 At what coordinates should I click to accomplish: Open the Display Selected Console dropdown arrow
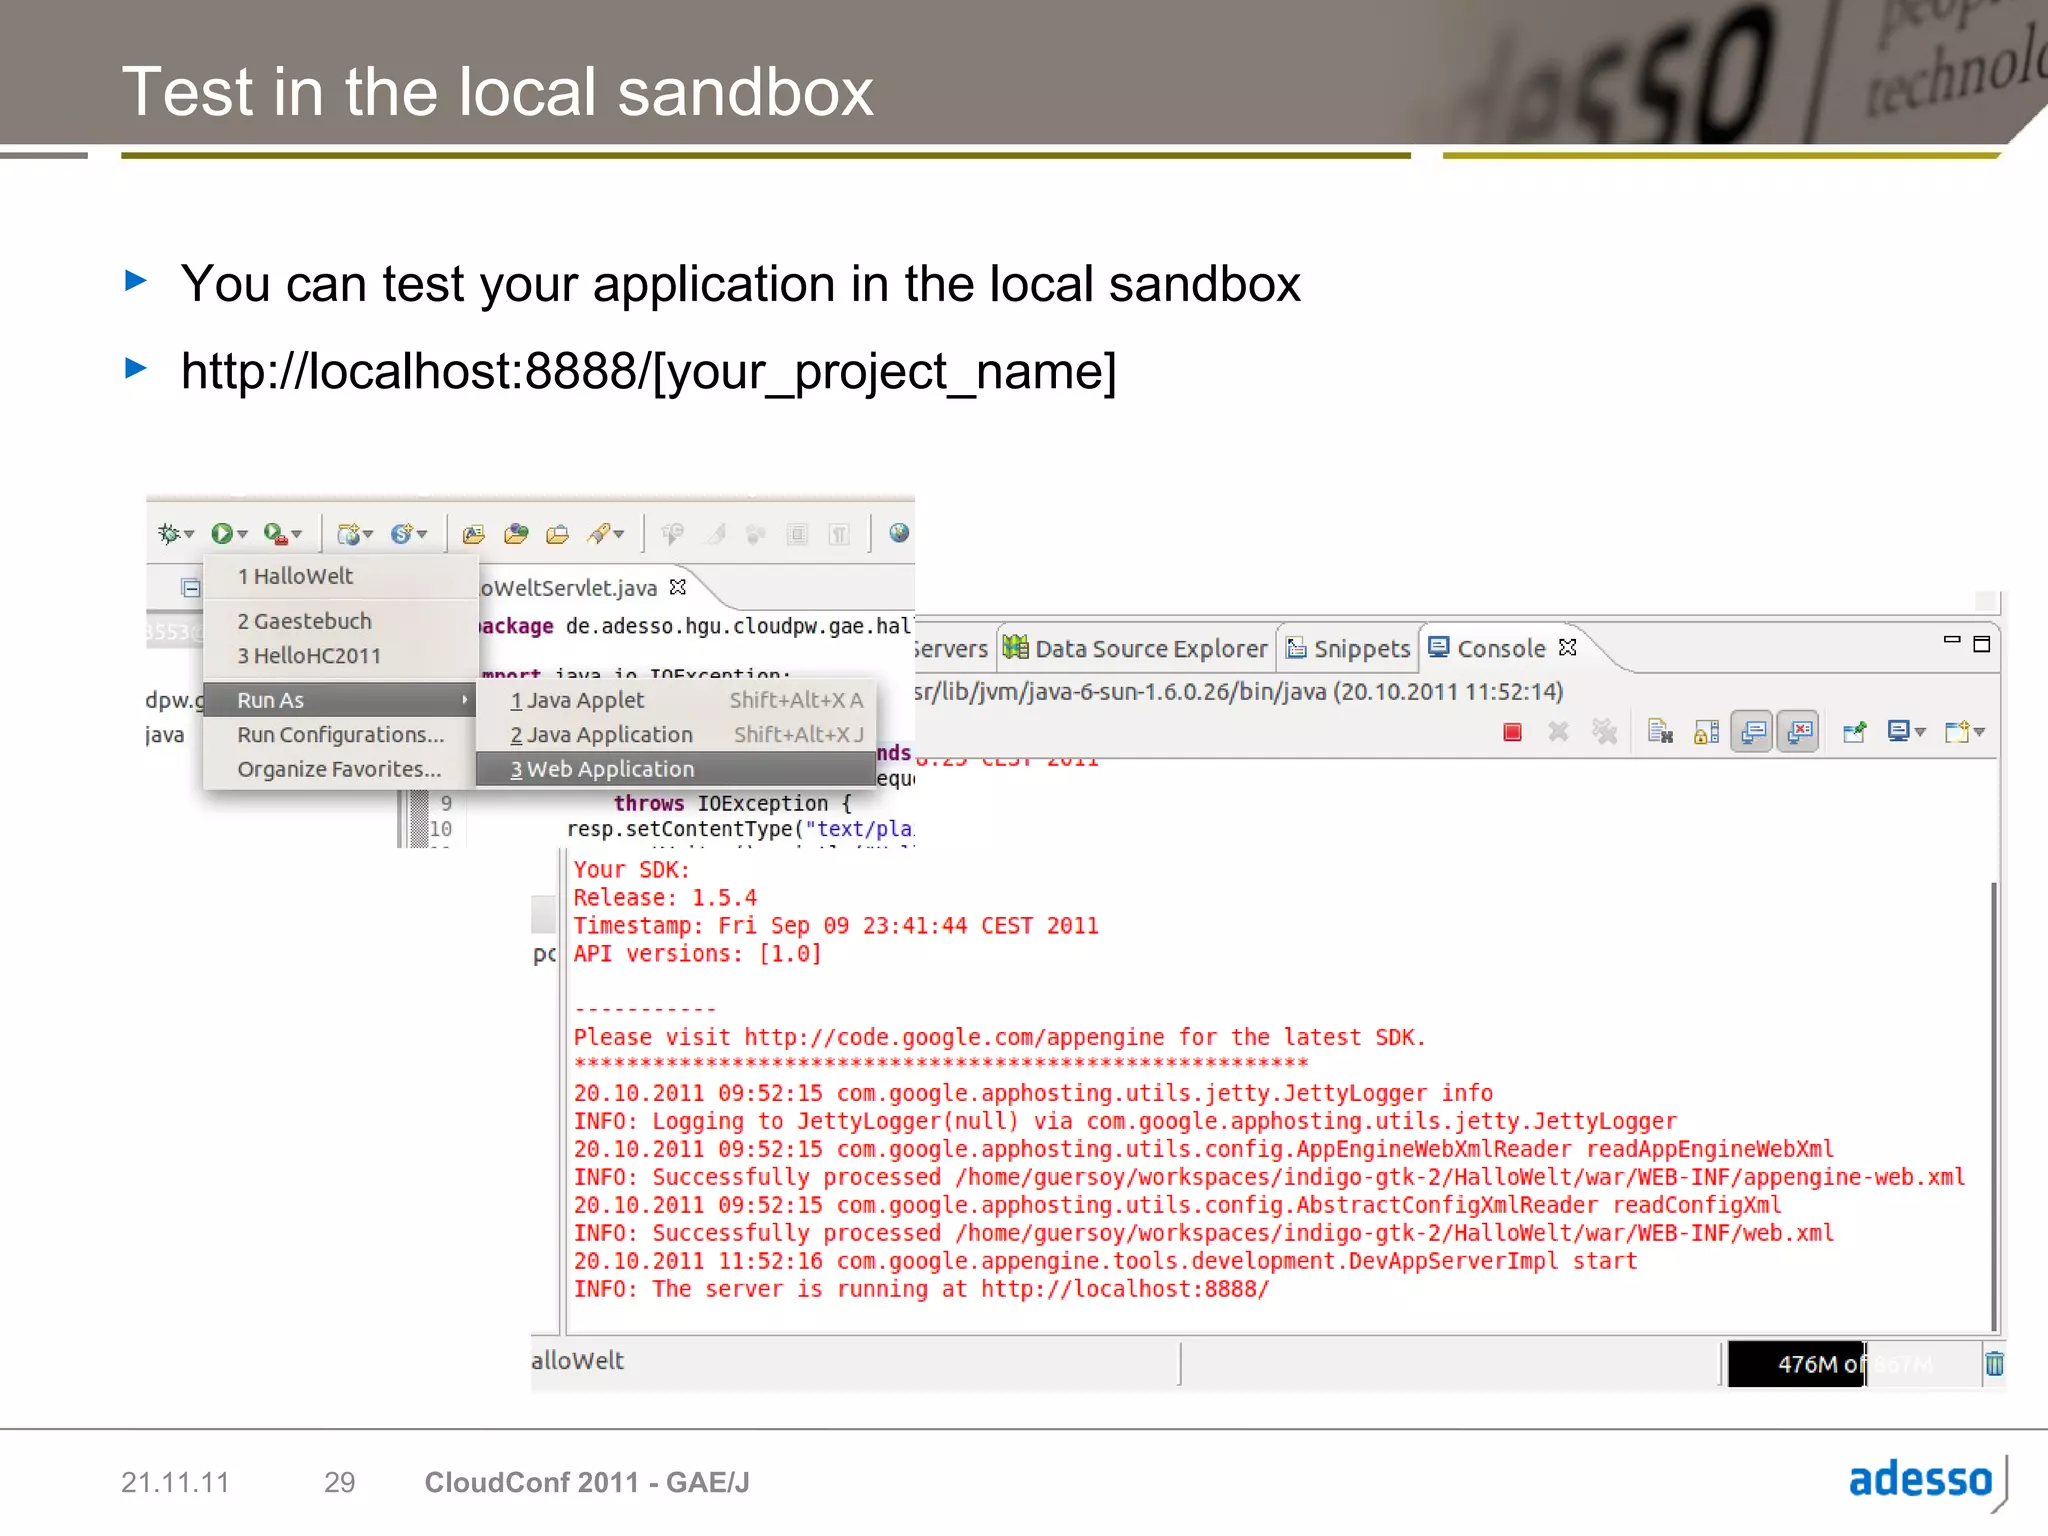click(x=1920, y=733)
